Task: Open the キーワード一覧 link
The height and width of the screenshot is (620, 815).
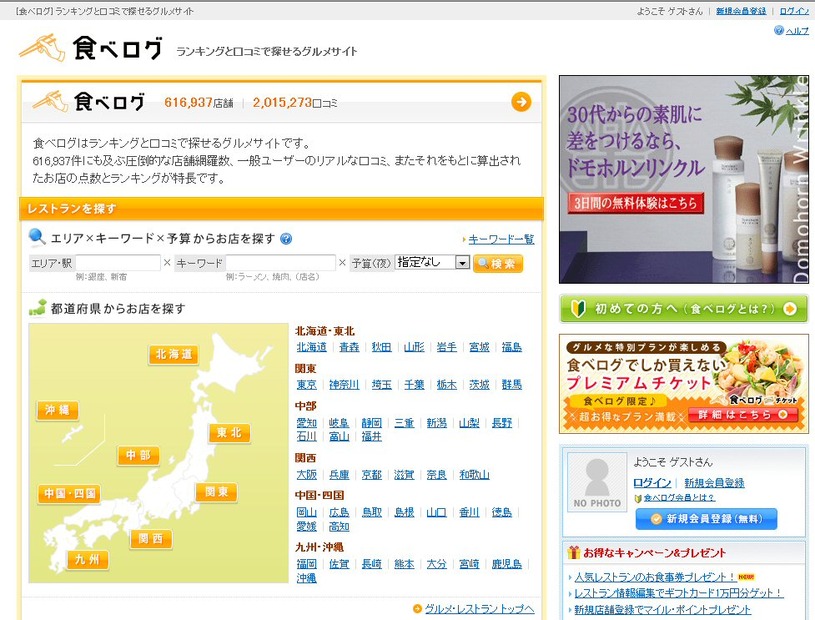Action: tap(501, 239)
